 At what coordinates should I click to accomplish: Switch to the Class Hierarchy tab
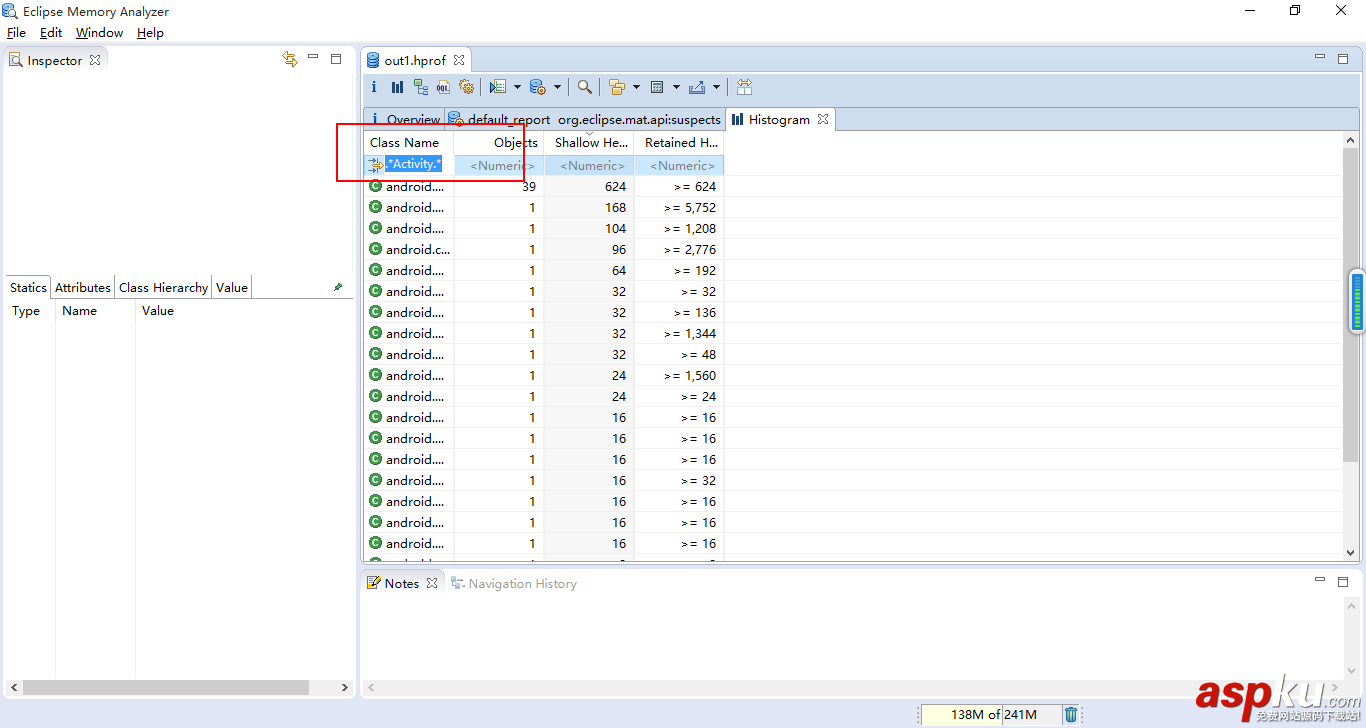point(163,288)
